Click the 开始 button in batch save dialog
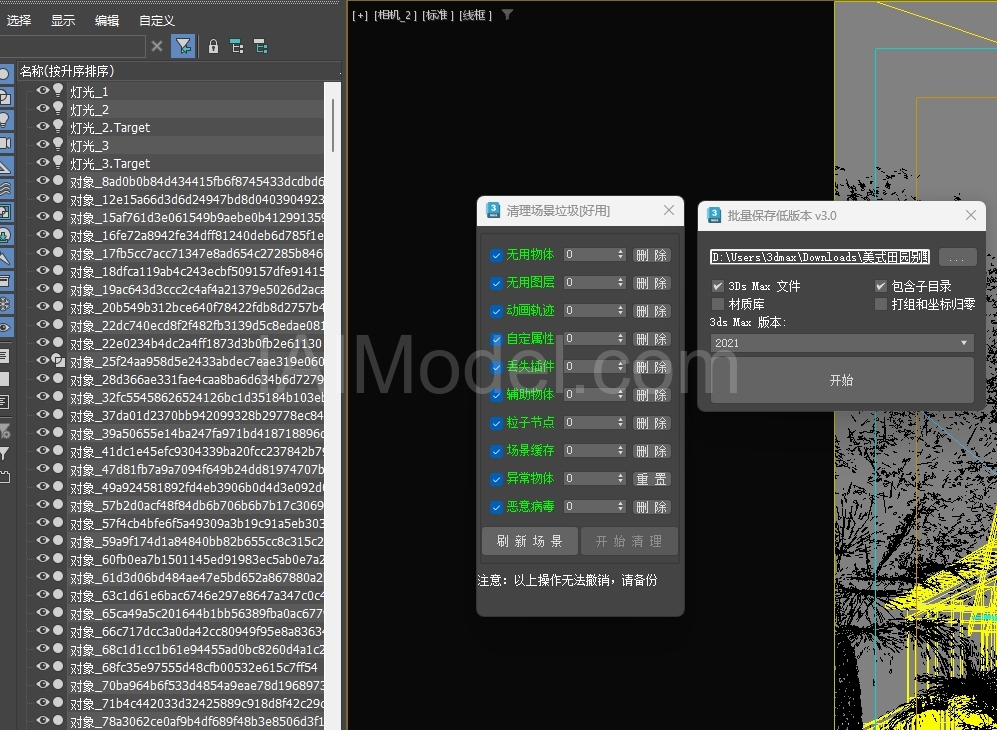The height and width of the screenshot is (730, 997). click(842, 380)
